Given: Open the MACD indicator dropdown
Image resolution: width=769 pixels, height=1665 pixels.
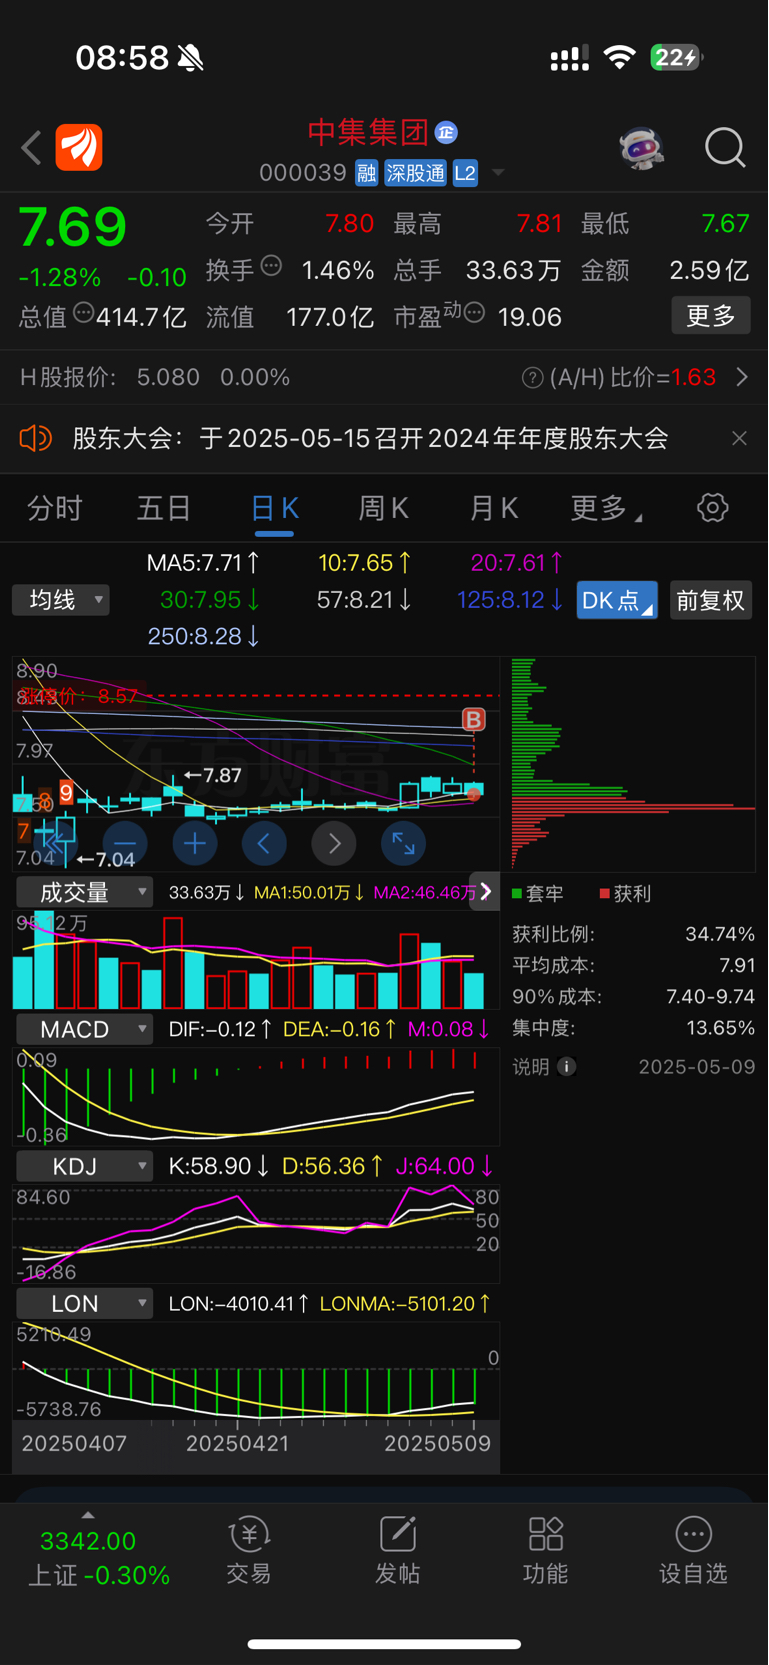Looking at the screenshot, I should tap(85, 1029).
